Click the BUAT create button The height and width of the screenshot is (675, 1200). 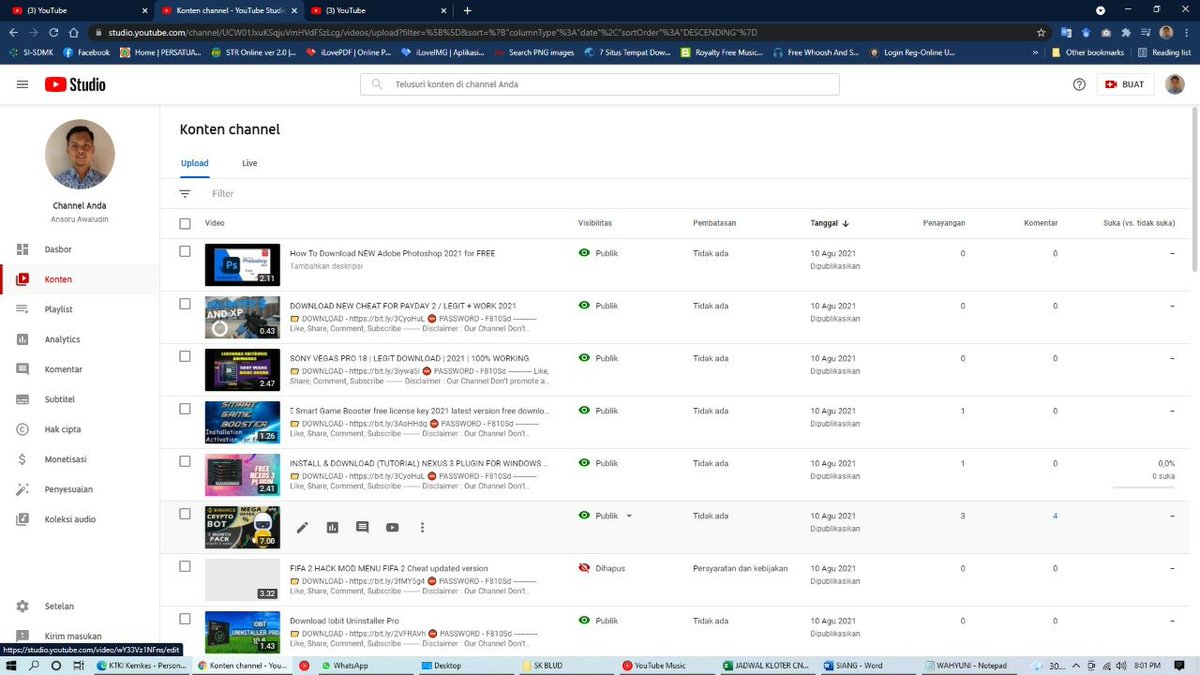pos(1125,85)
